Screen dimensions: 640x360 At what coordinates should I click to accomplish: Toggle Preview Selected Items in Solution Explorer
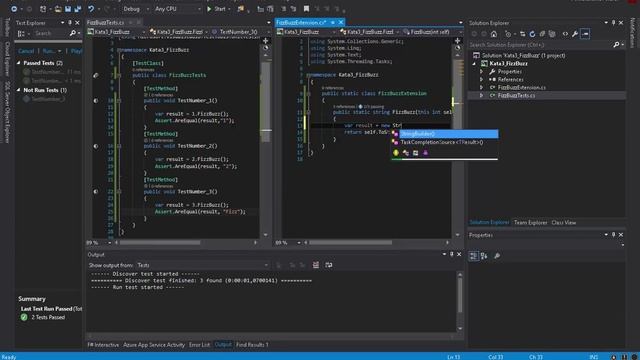(585, 34)
